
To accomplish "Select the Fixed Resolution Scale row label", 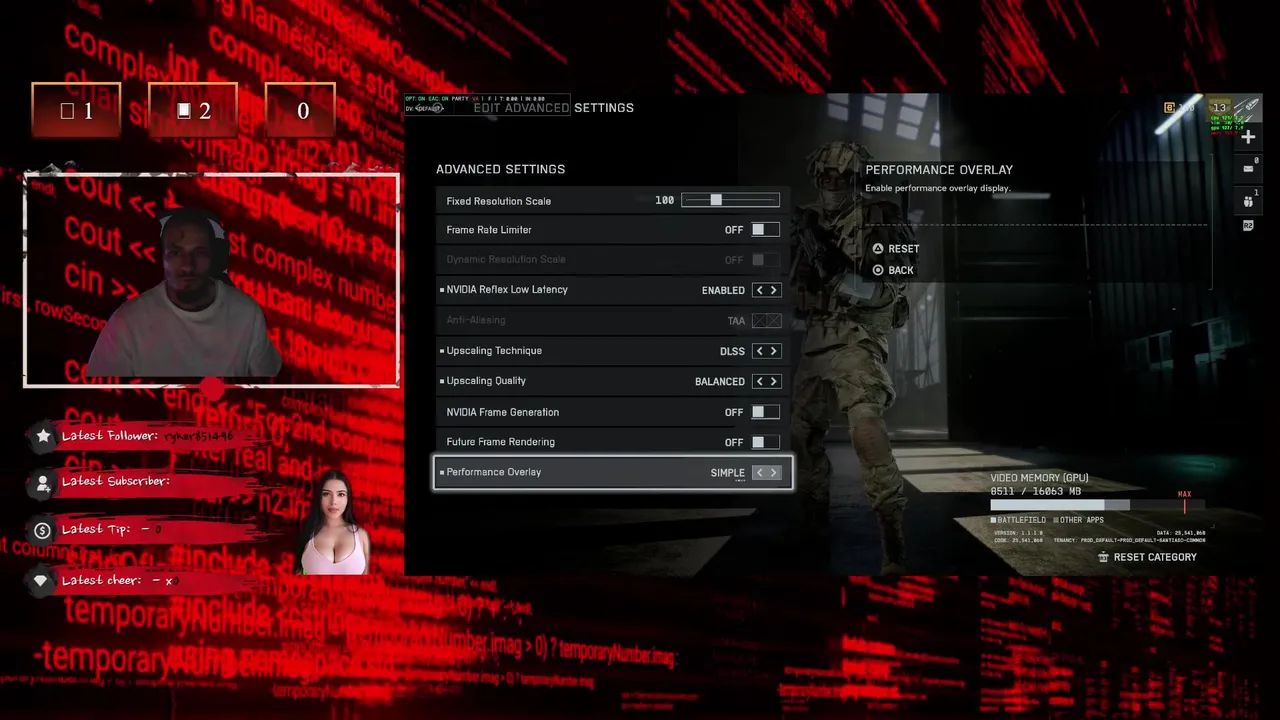I will point(498,201).
